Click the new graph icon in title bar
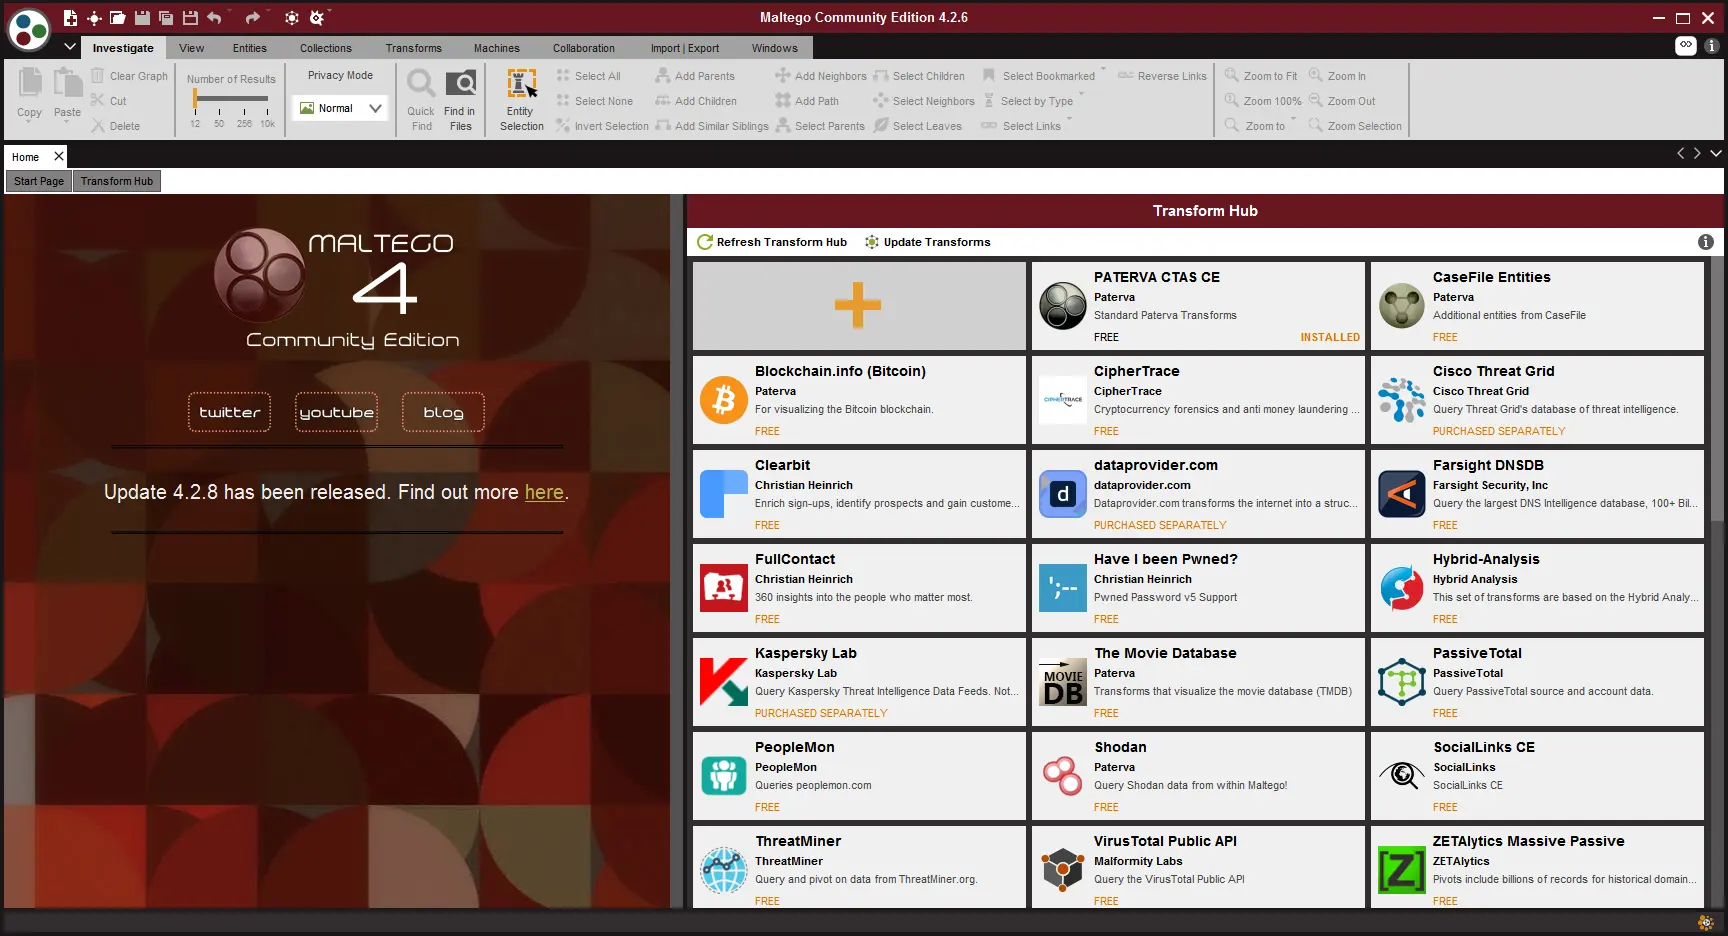Screen dimensions: 1728x936 pyautogui.click(x=70, y=18)
